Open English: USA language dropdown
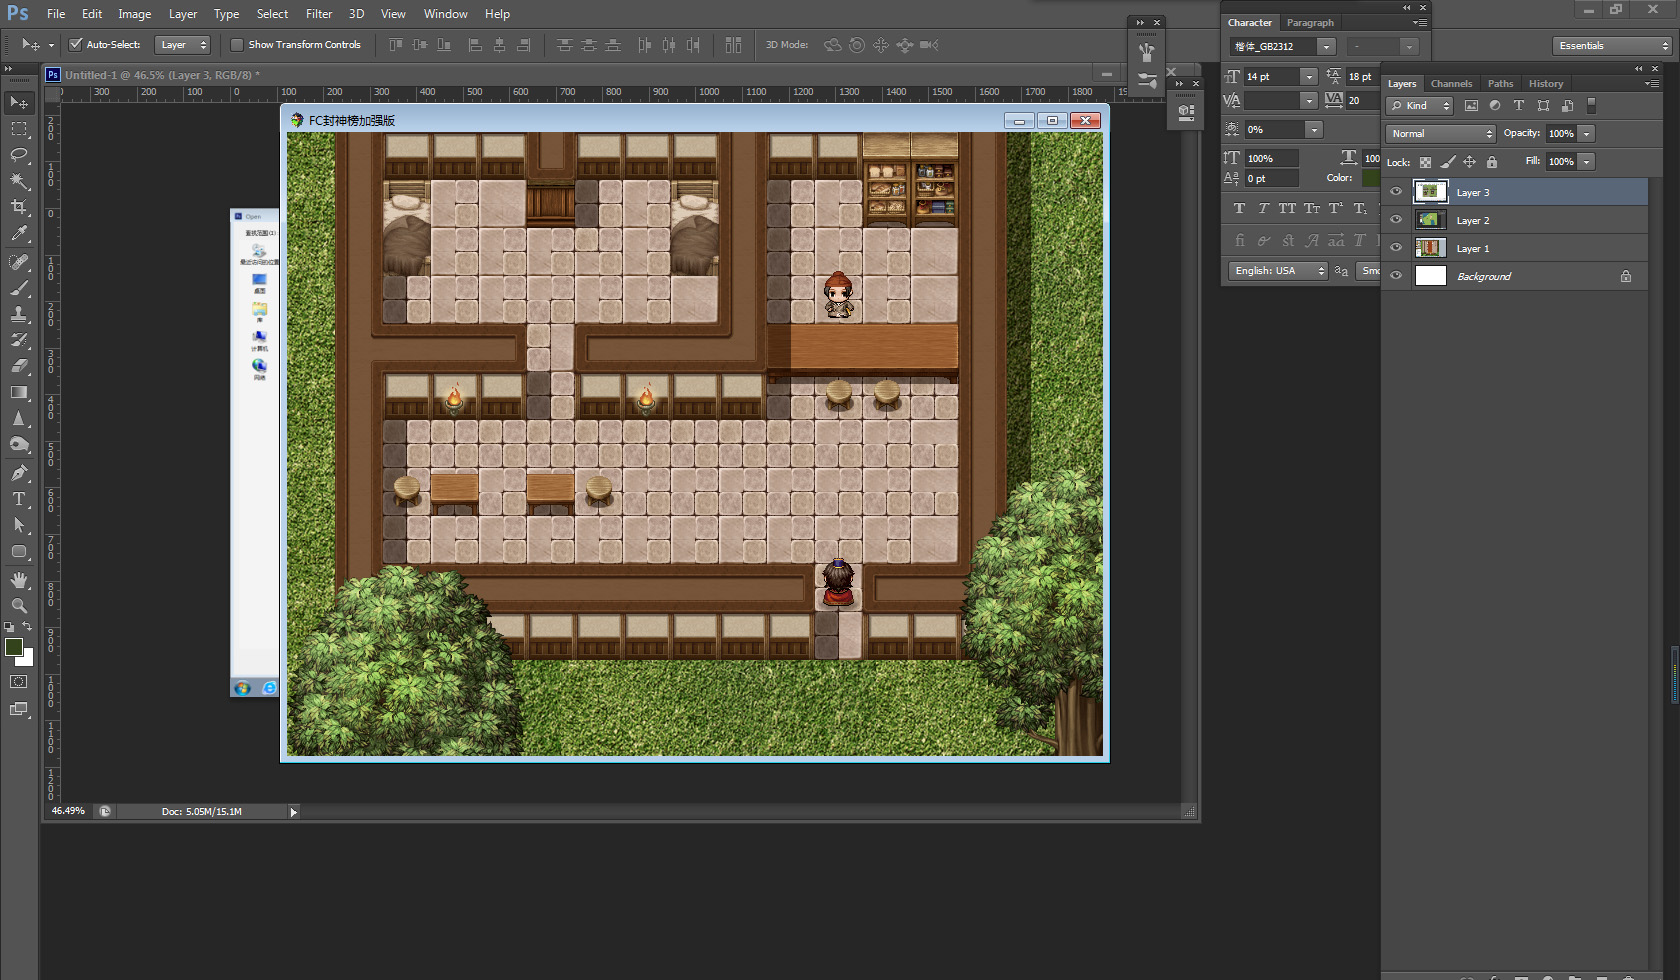 [1278, 271]
